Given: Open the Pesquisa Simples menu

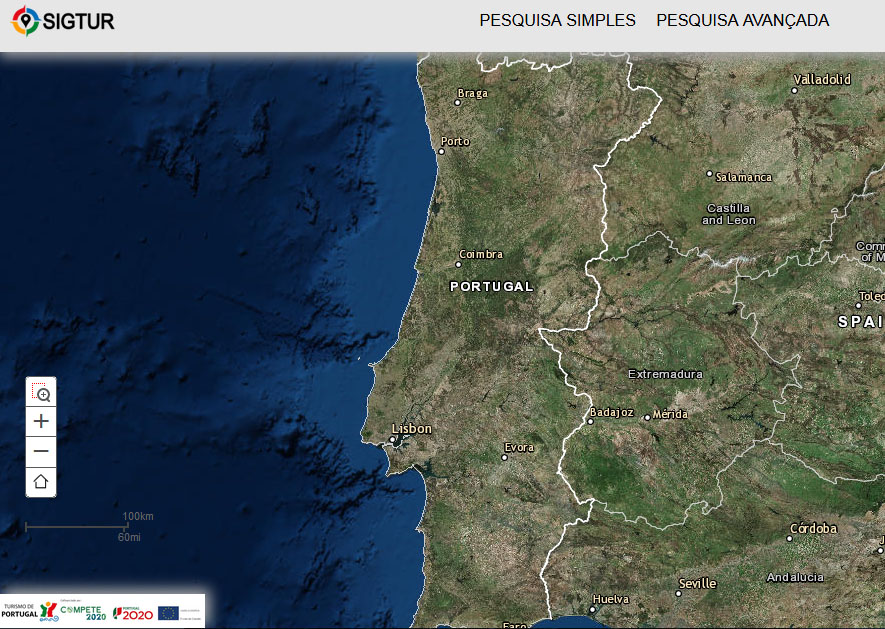Looking at the screenshot, I should pos(557,20).
